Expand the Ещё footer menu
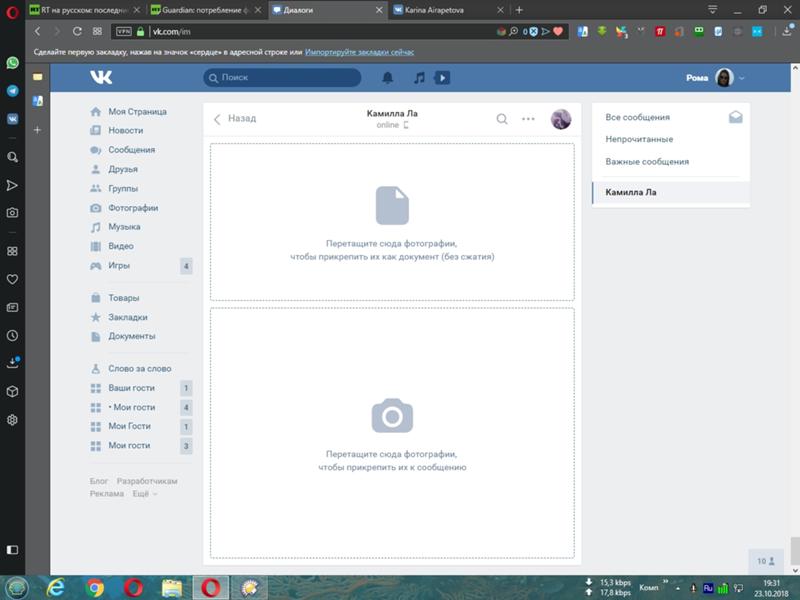Screen dimensions: 800x600 145,494
